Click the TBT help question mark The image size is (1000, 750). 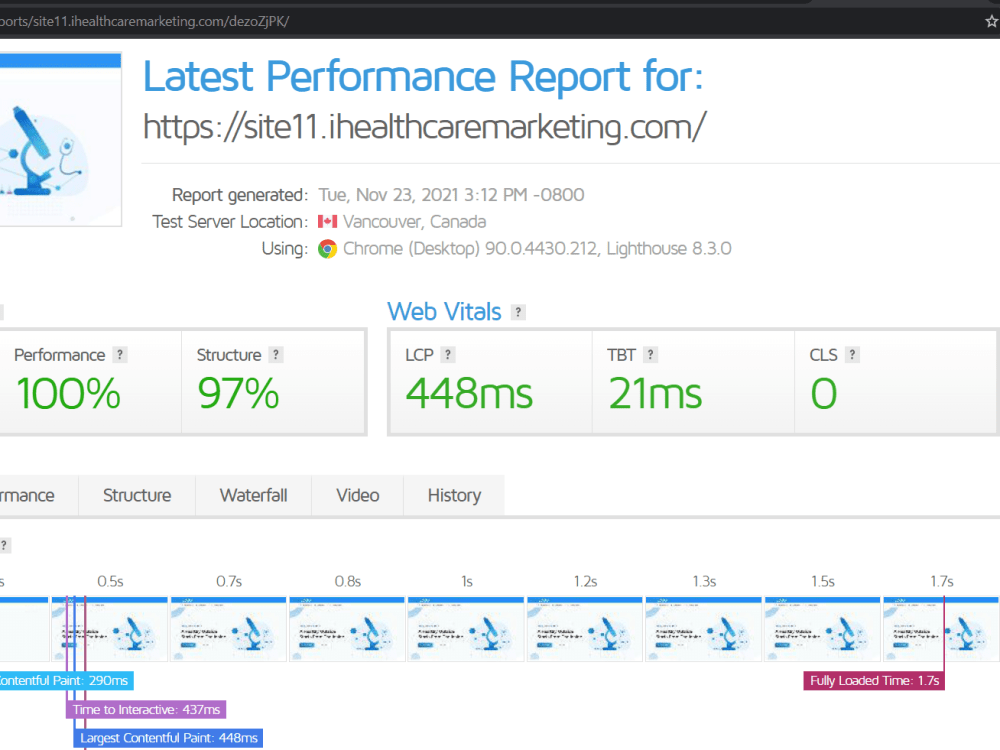650,355
